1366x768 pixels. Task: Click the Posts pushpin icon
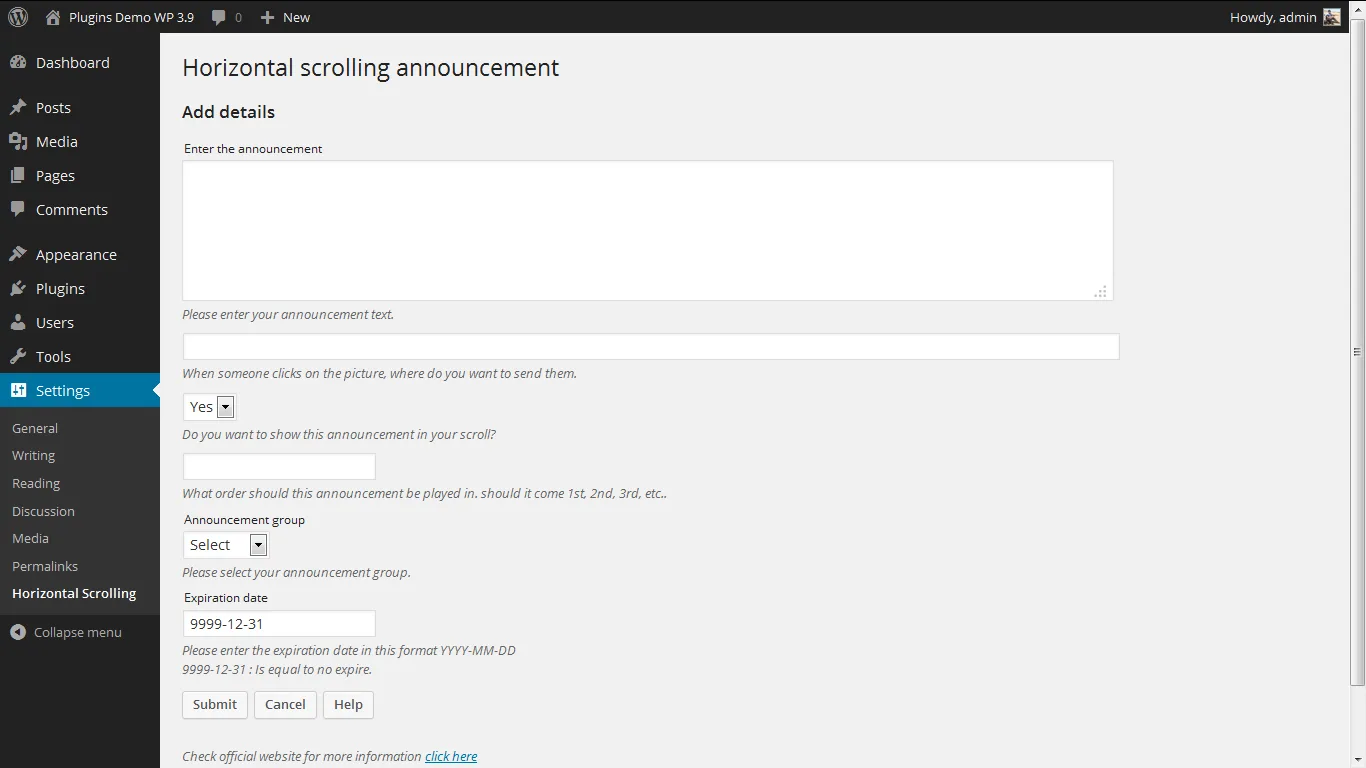point(18,107)
